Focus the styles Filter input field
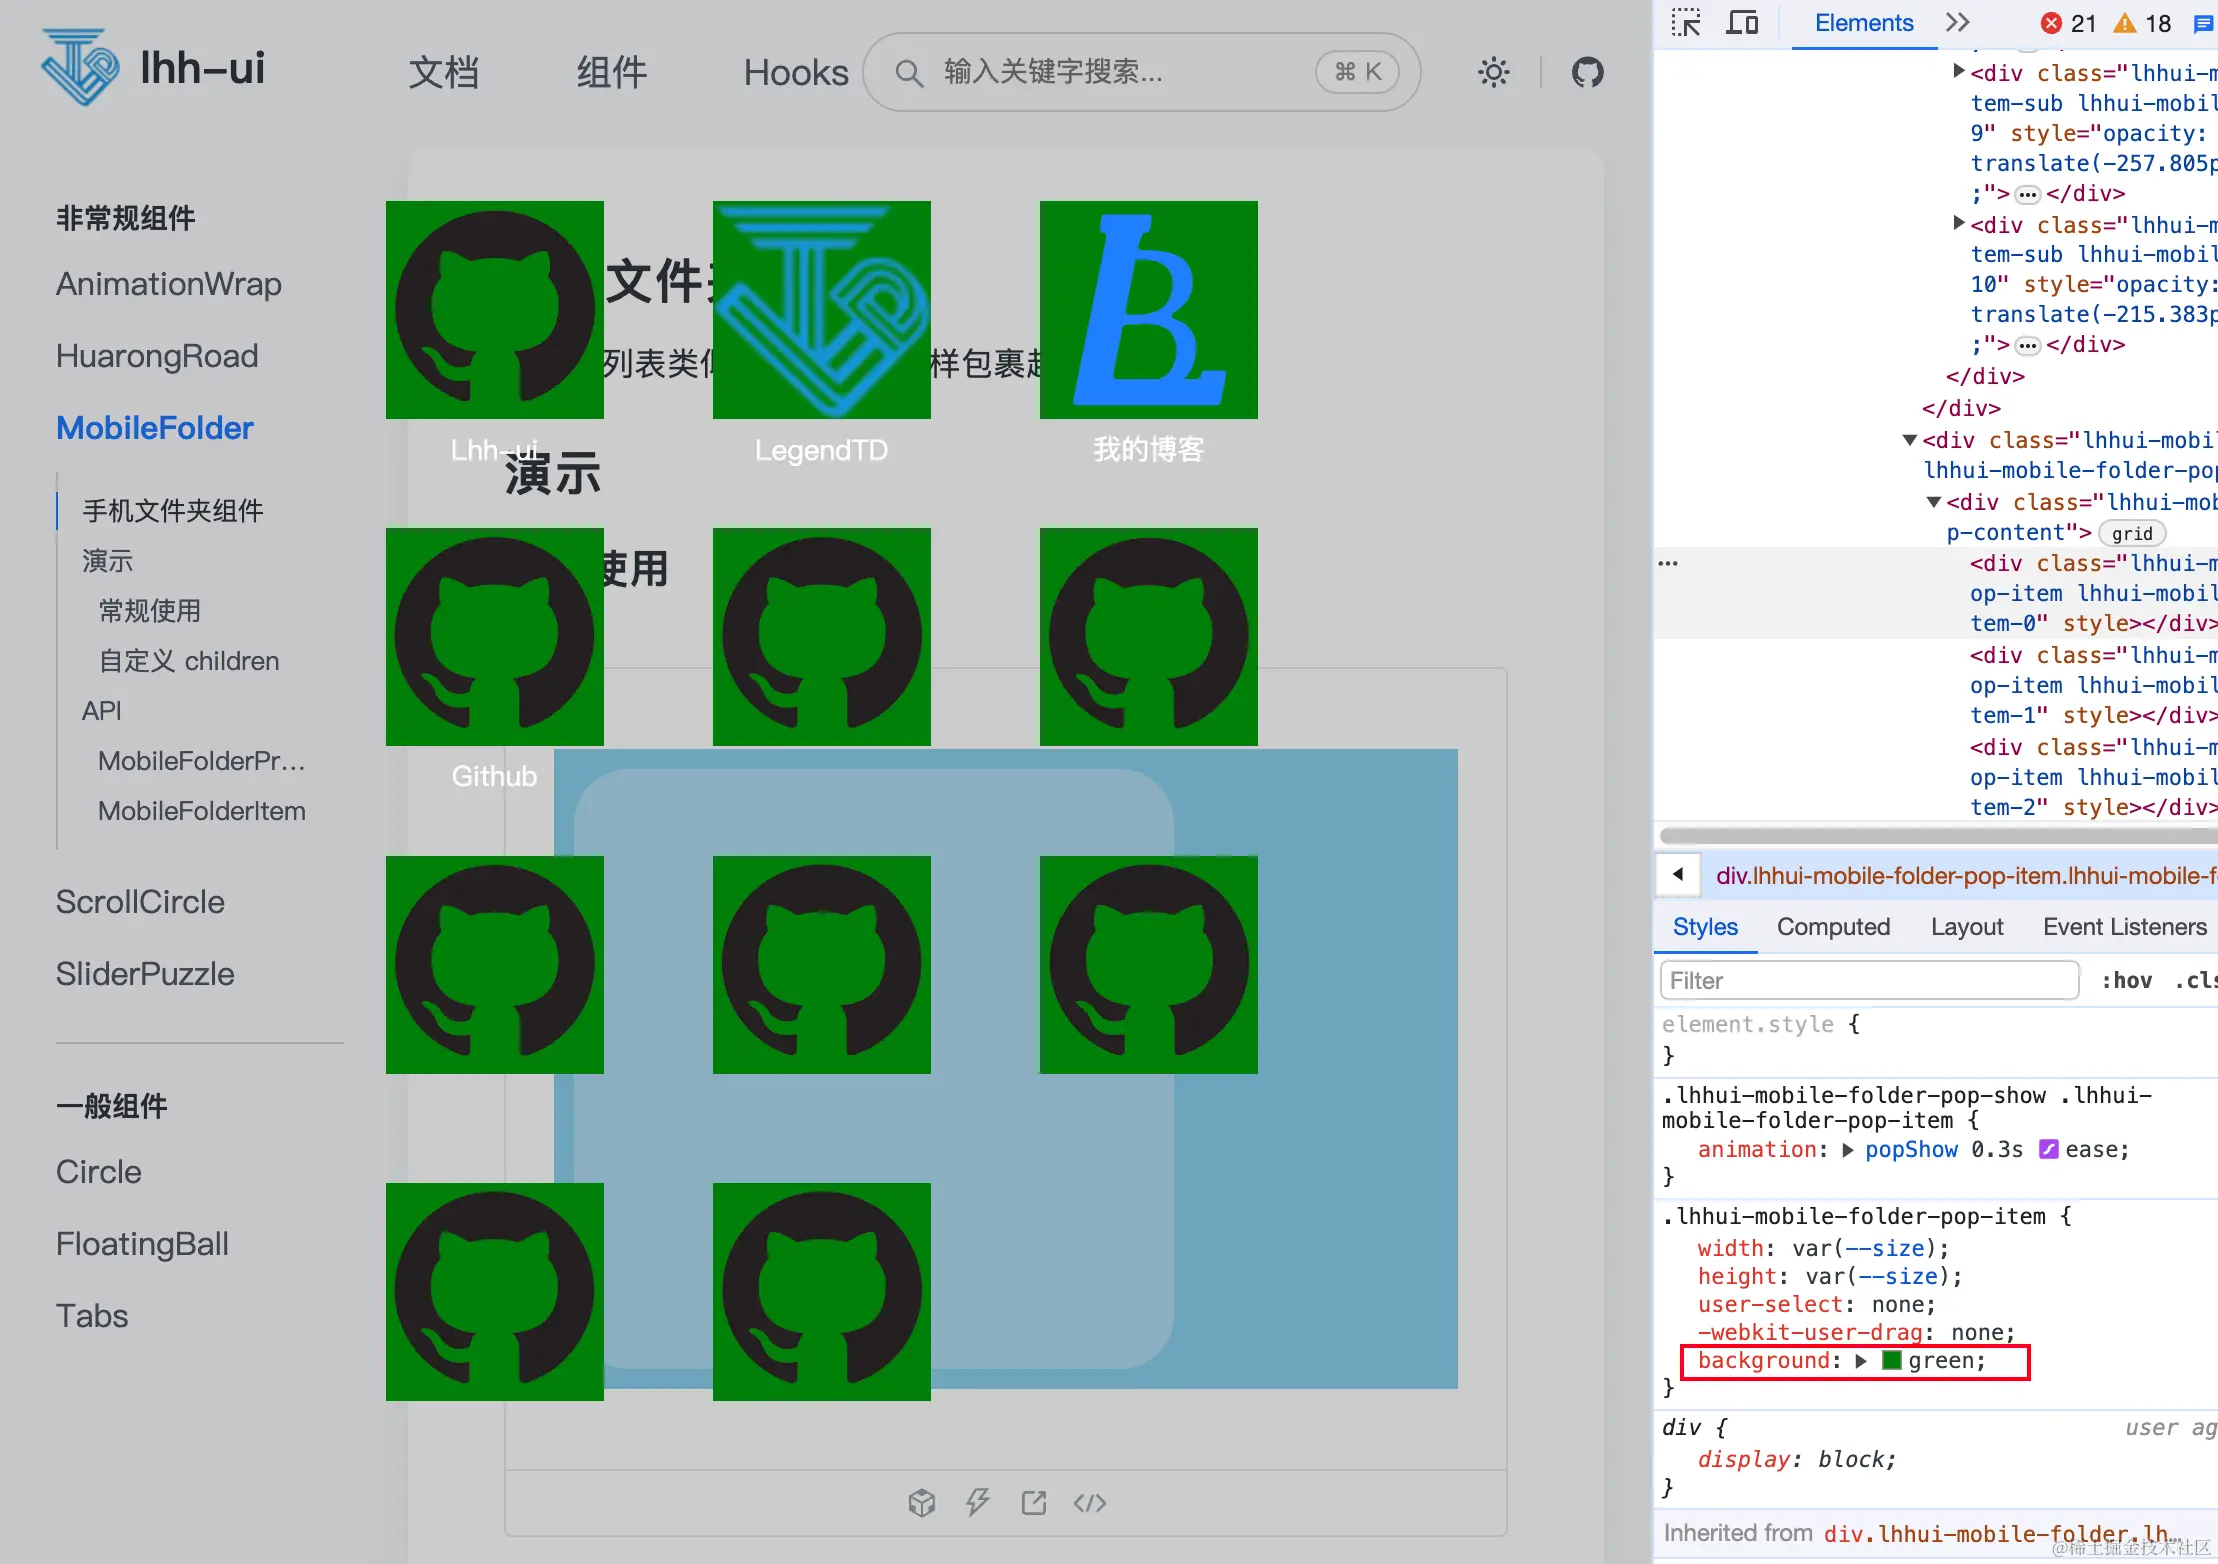 1868,981
